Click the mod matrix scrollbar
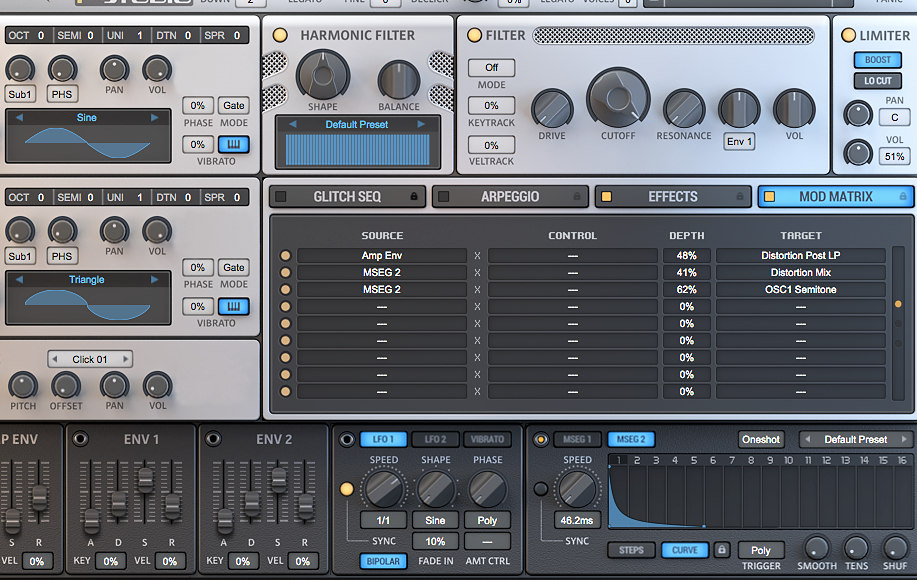 pyautogui.click(x=898, y=323)
